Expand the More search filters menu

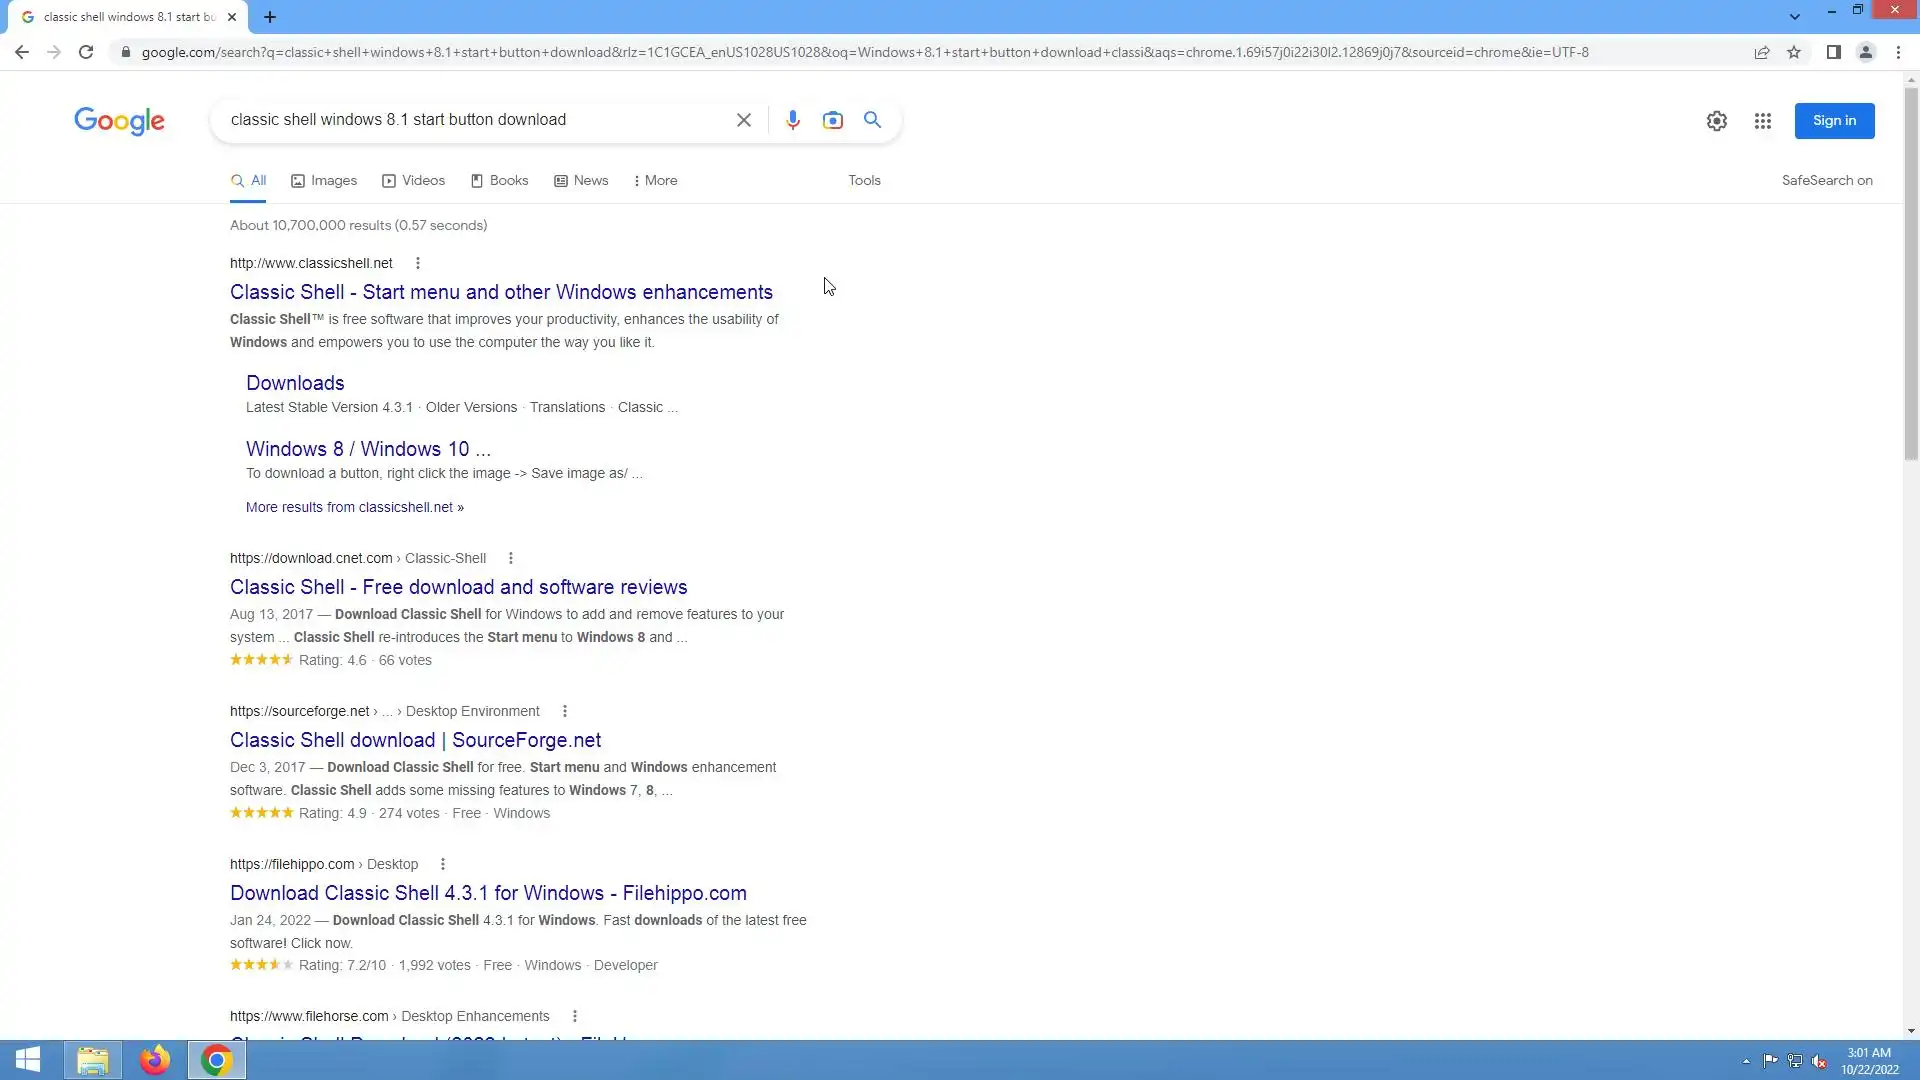click(x=655, y=181)
